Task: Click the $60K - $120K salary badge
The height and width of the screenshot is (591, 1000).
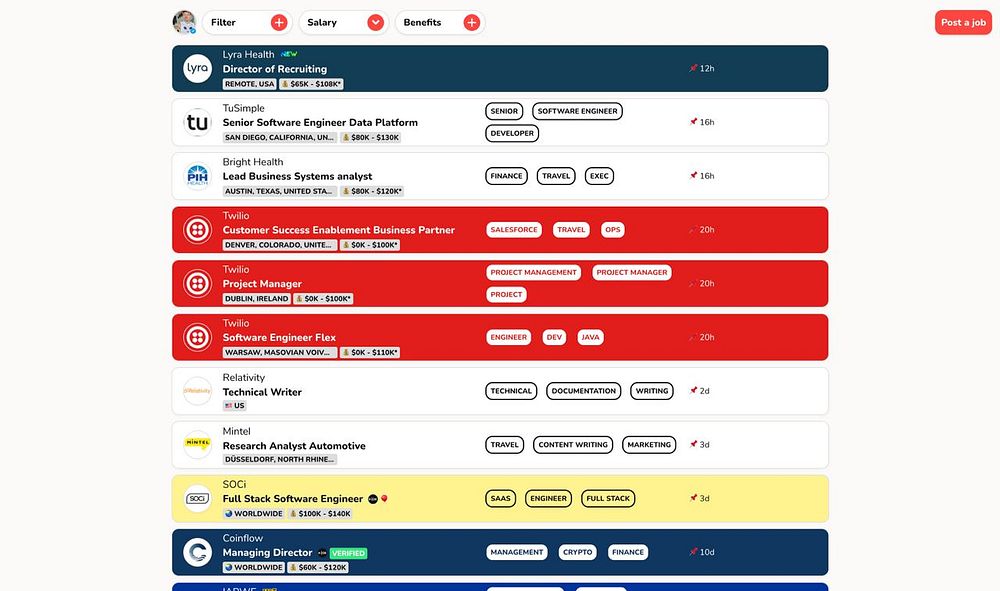Action: (318, 567)
